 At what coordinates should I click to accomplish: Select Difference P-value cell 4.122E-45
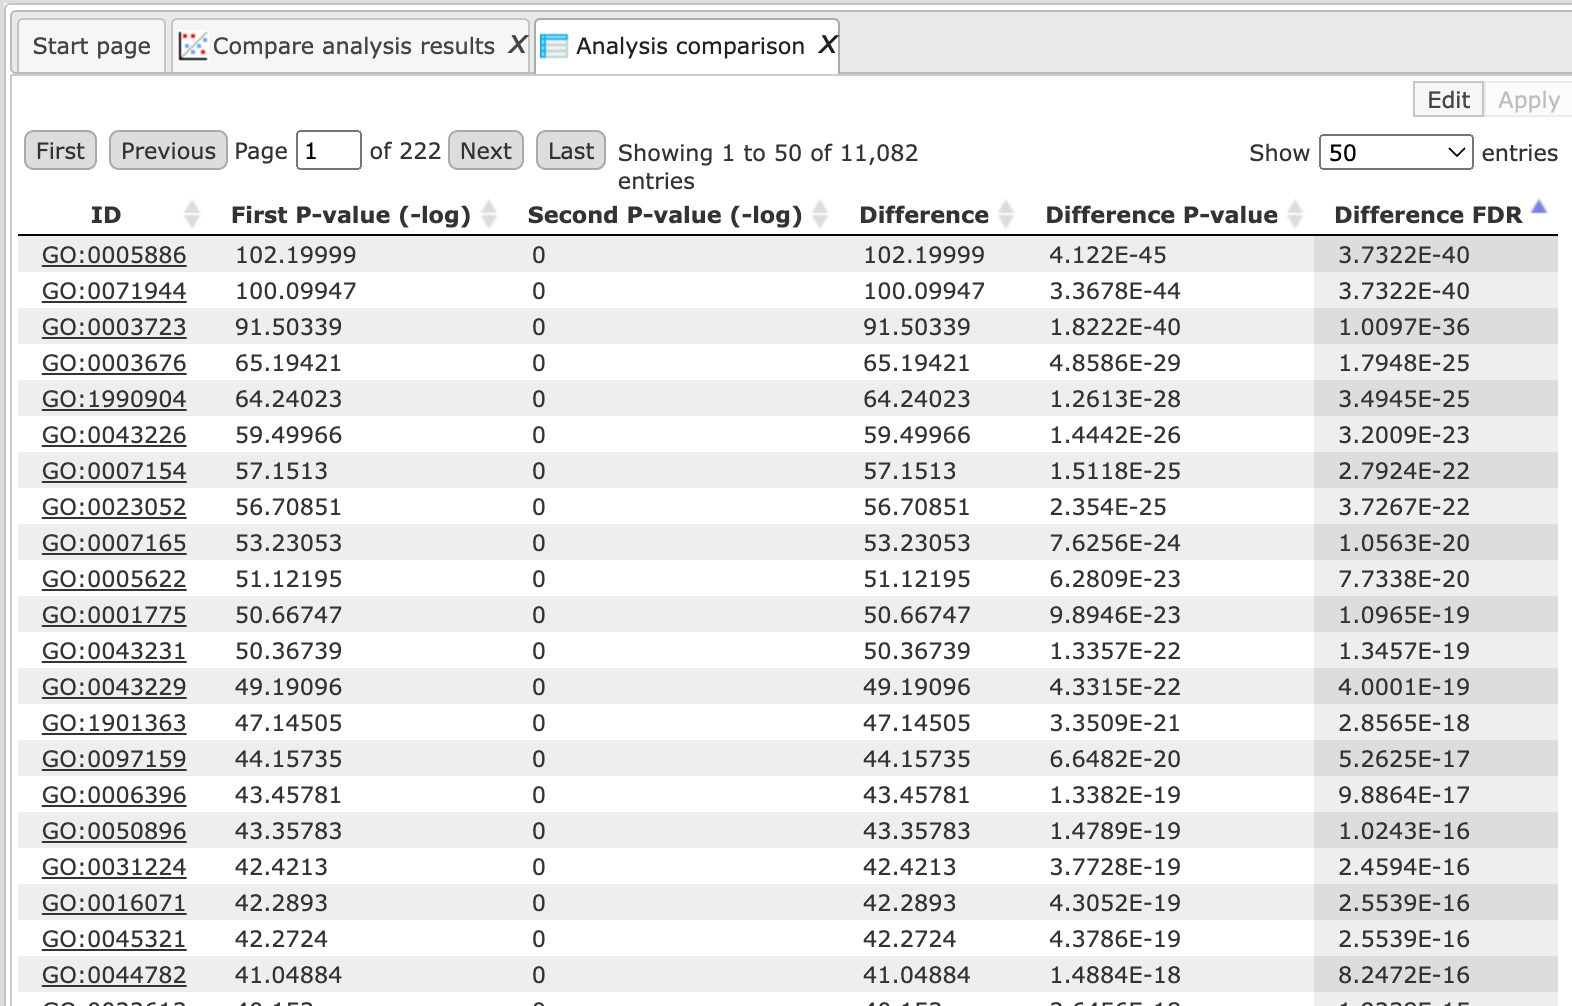tap(1108, 255)
